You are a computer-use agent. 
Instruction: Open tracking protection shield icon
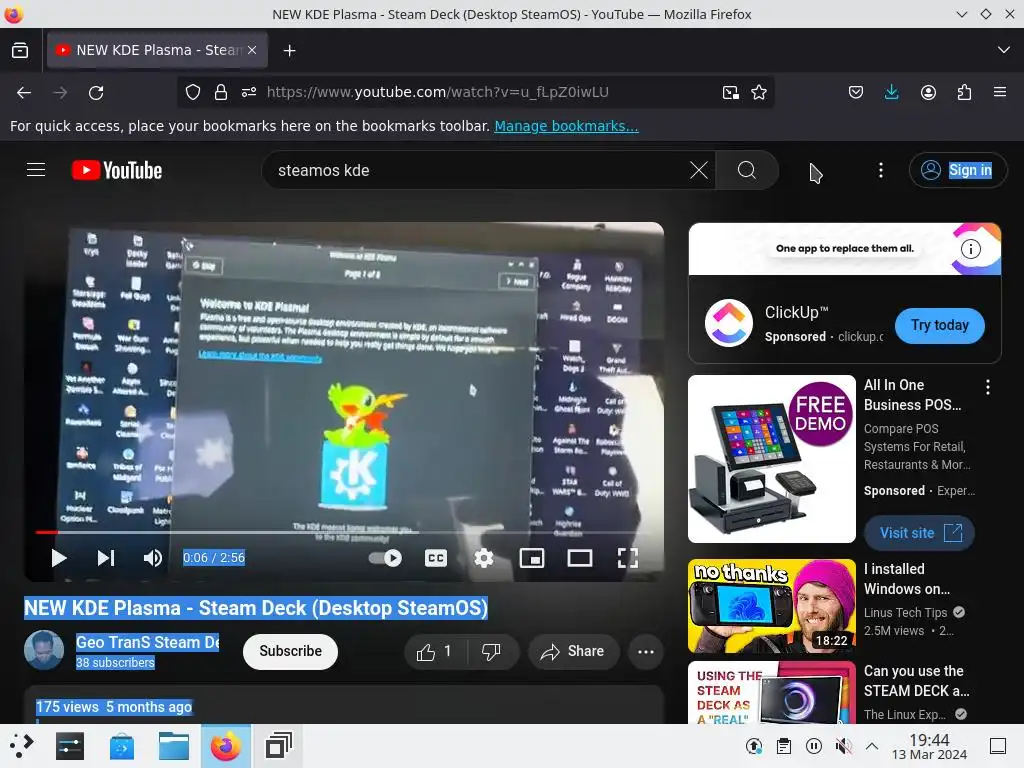193,92
